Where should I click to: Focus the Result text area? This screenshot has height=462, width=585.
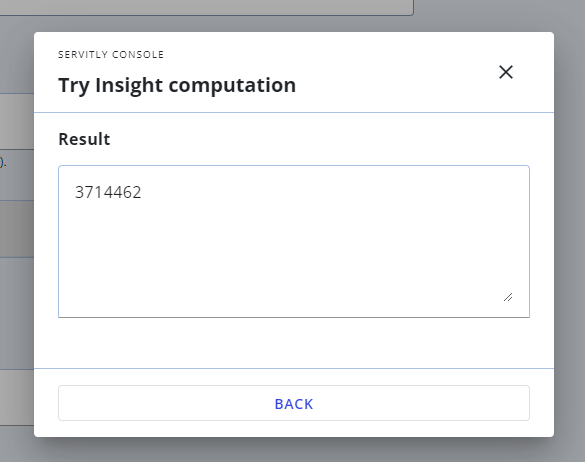click(x=294, y=241)
